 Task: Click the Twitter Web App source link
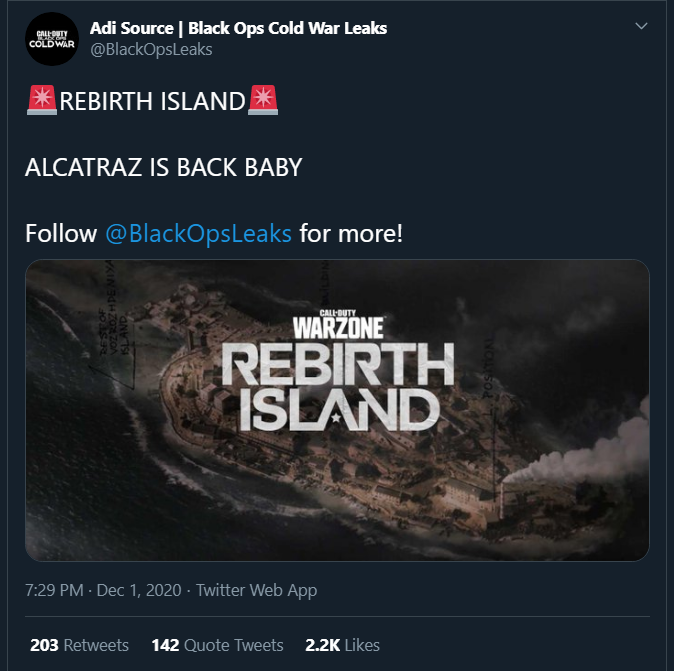click(x=257, y=591)
